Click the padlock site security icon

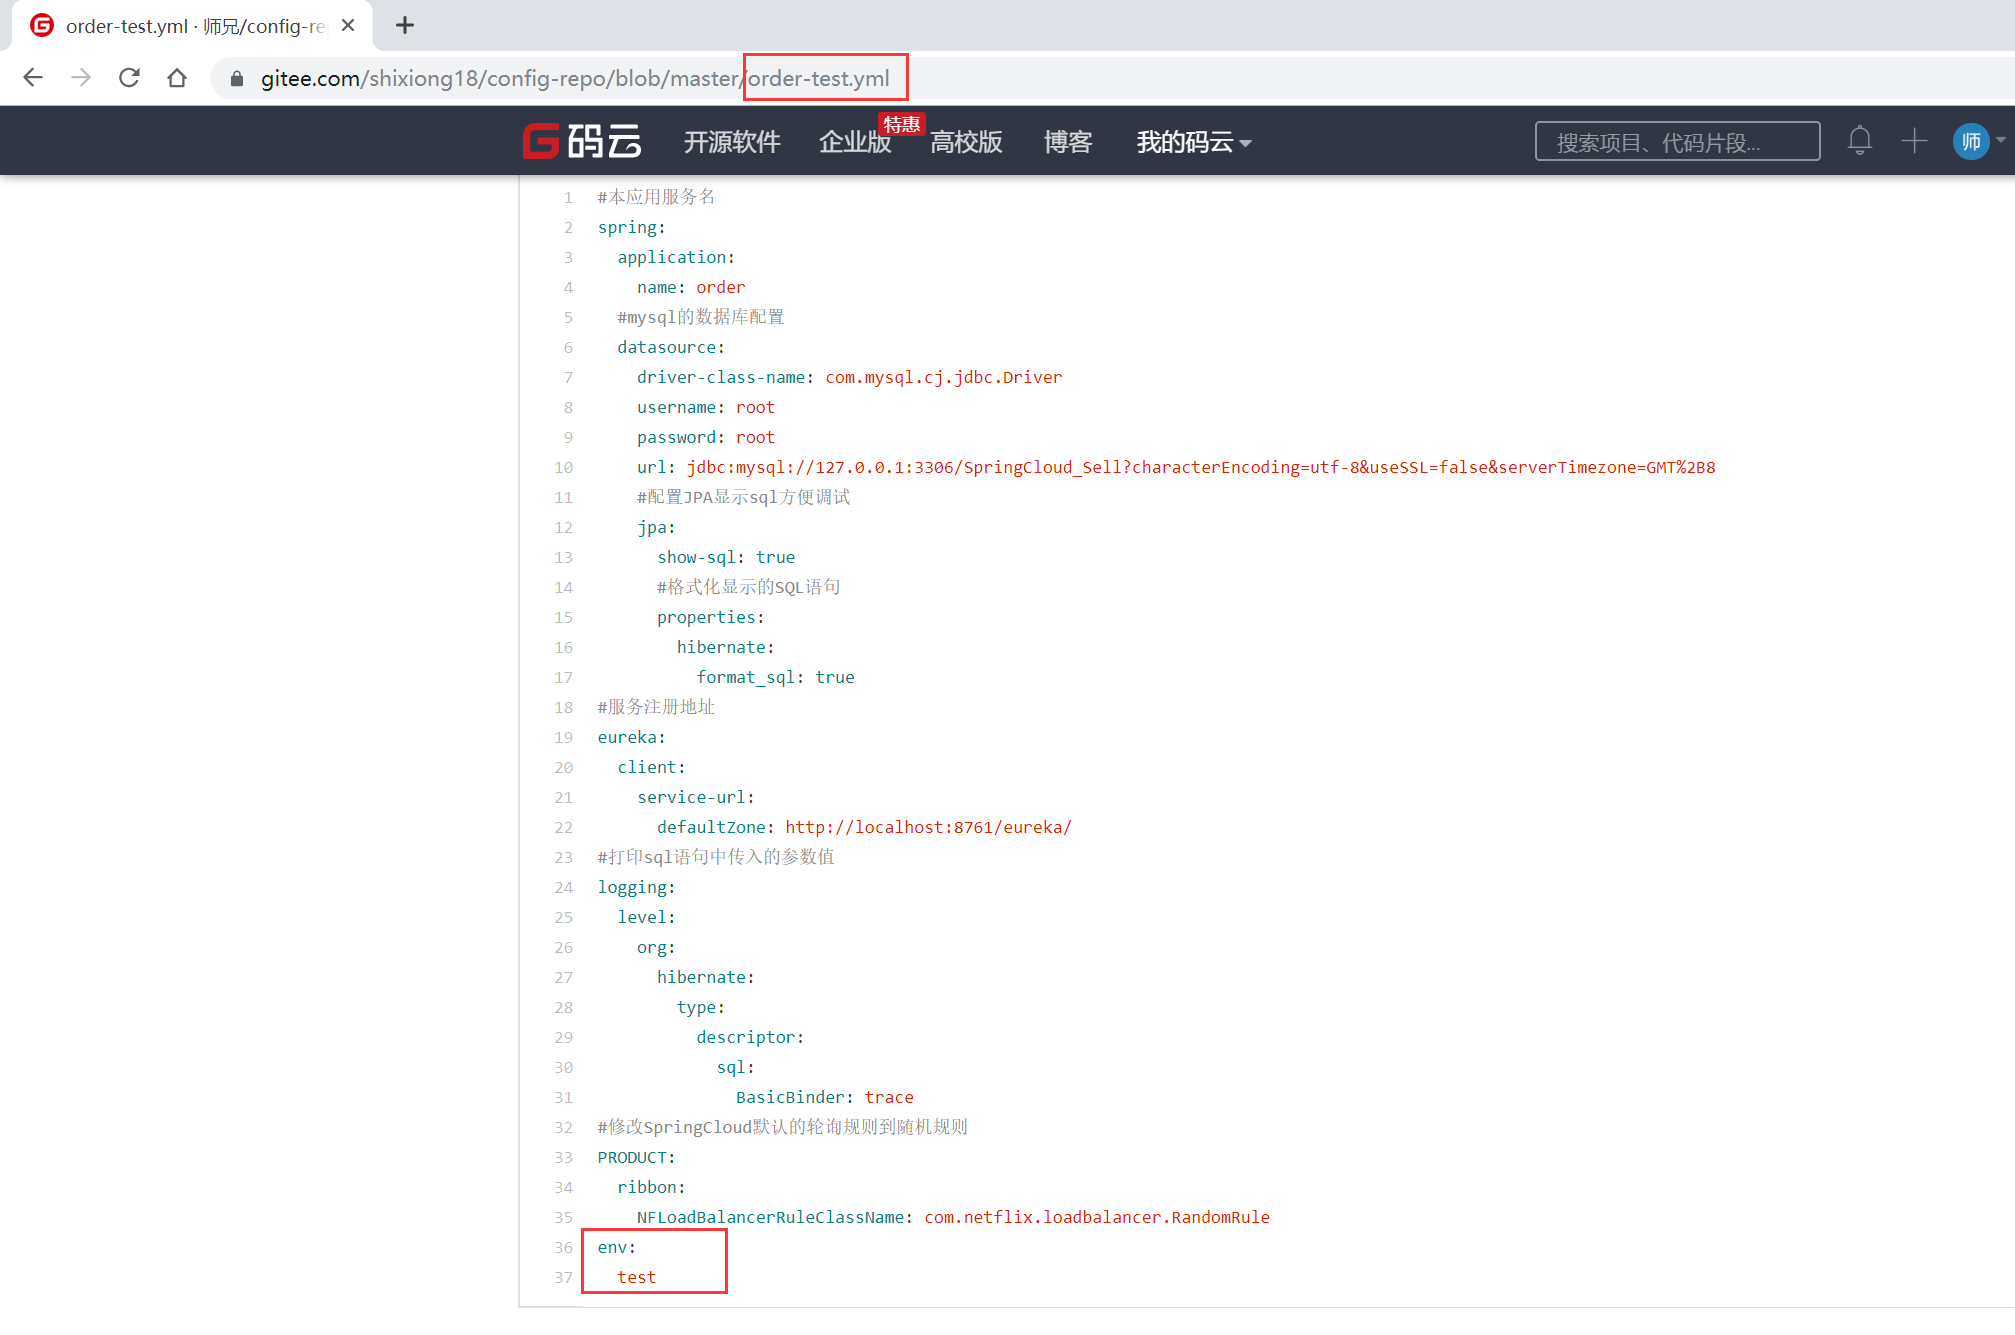point(237,79)
